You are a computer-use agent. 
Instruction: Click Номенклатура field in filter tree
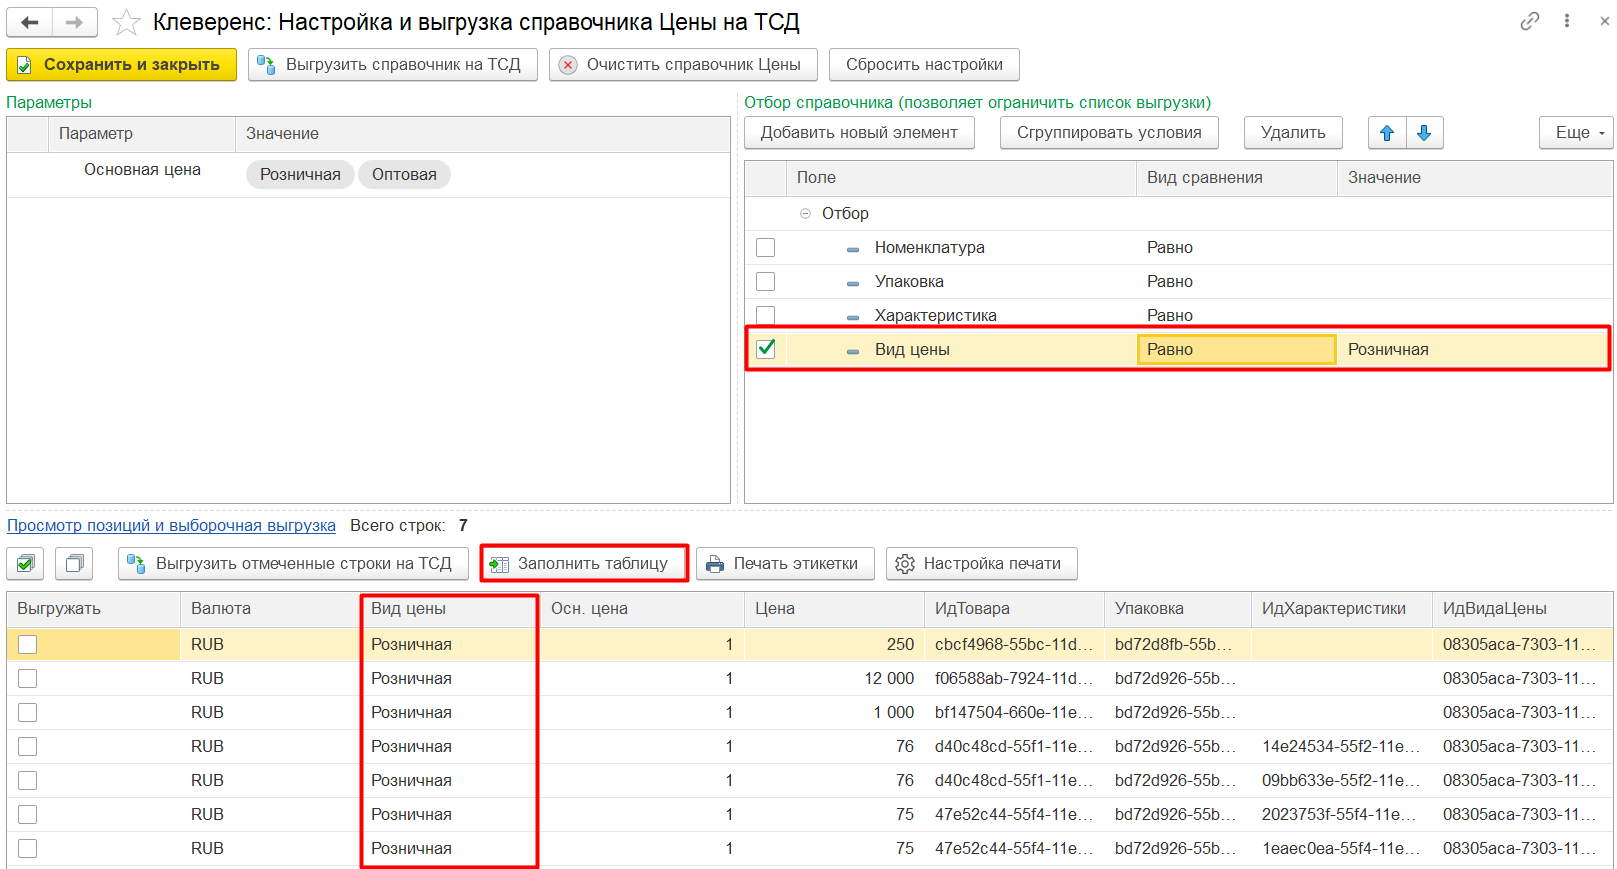[x=929, y=248]
